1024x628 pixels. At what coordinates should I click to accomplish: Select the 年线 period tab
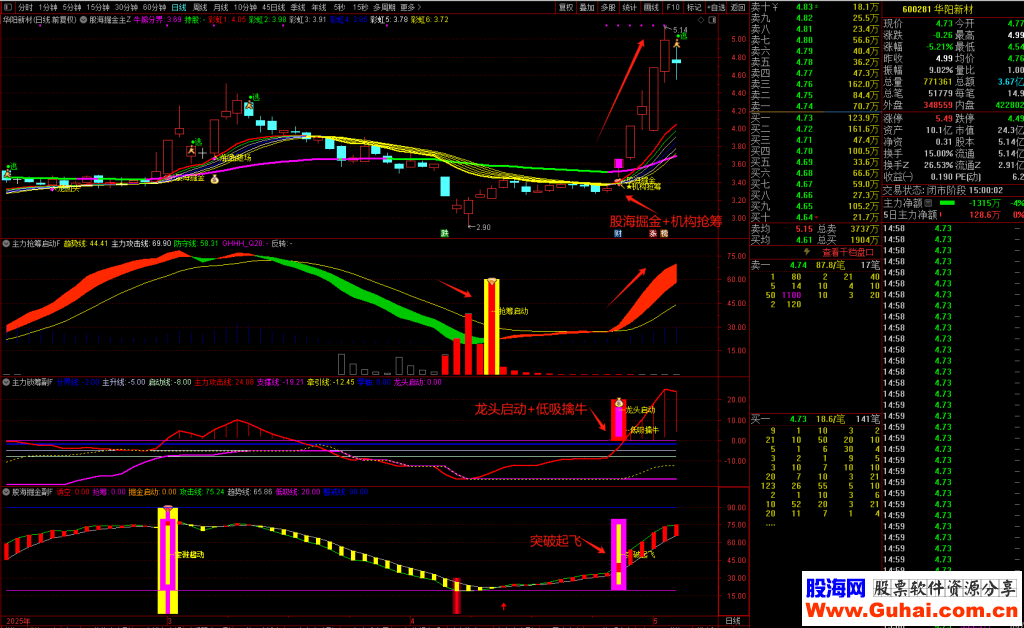coord(319,7)
